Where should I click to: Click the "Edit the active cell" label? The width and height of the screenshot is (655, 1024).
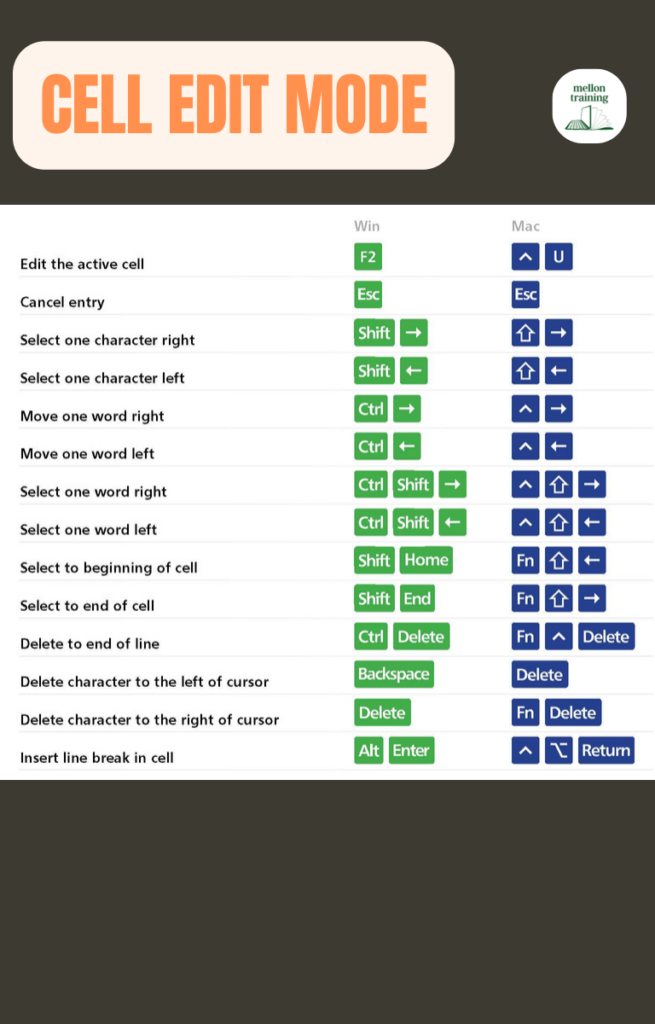tap(82, 264)
